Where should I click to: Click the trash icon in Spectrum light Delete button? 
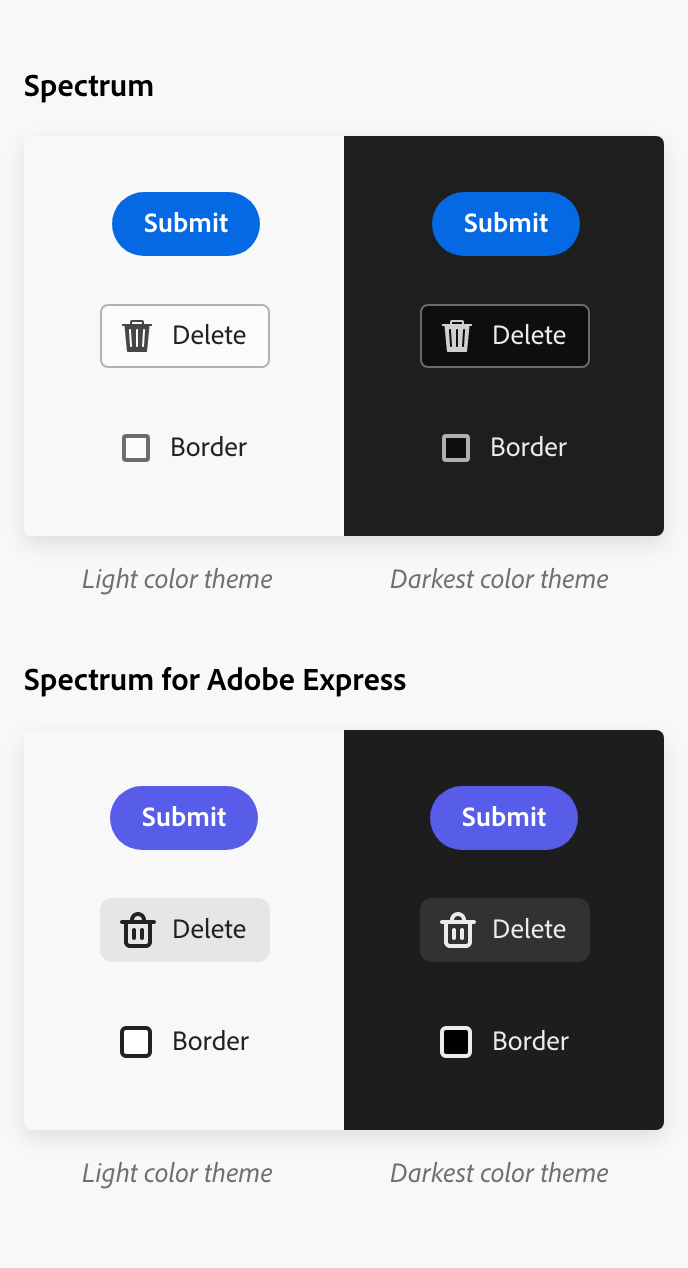tap(135, 336)
